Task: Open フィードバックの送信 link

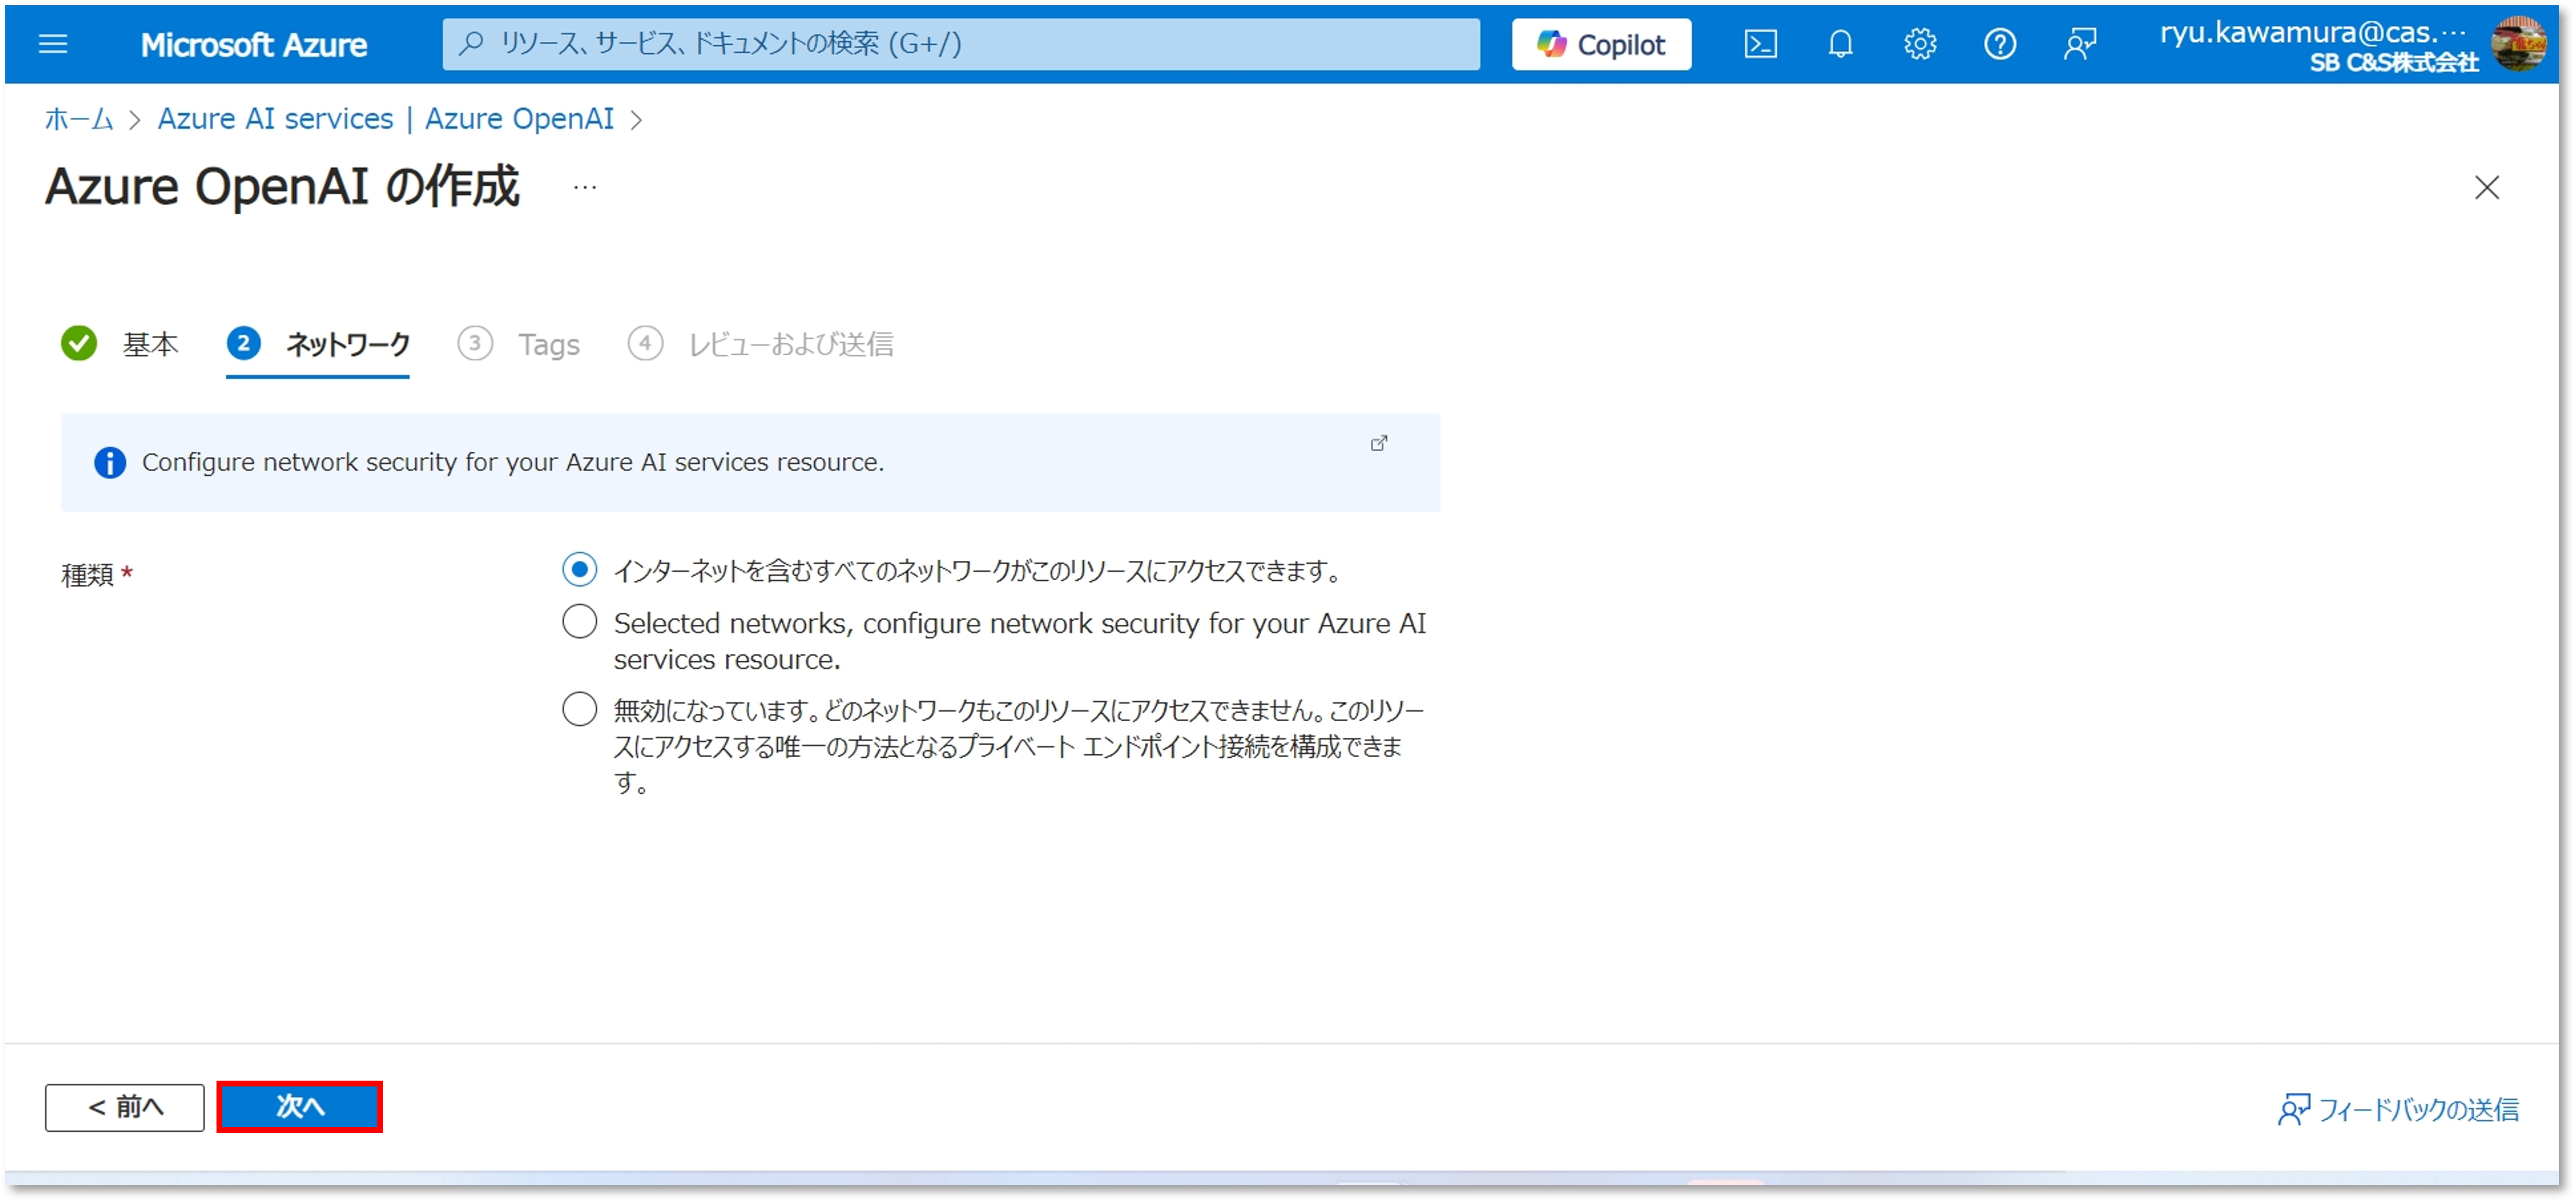Action: (2398, 1109)
